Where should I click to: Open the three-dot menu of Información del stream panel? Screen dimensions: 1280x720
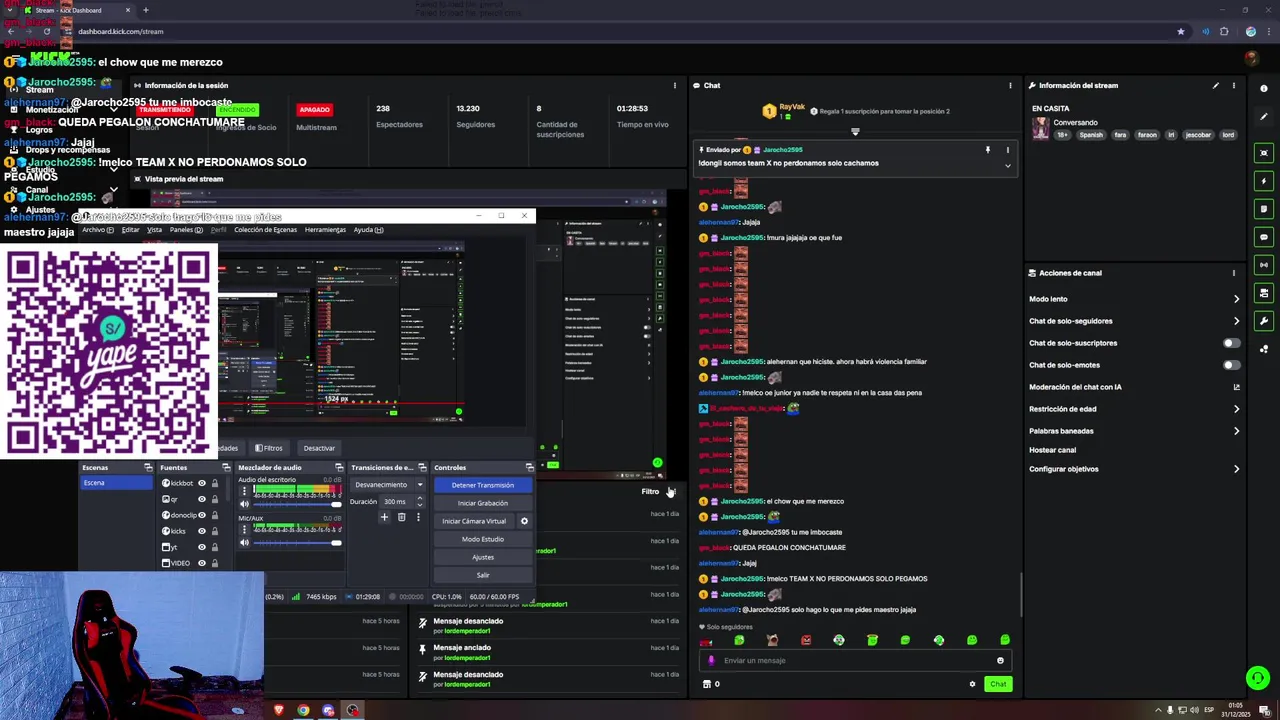coord(1234,86)
